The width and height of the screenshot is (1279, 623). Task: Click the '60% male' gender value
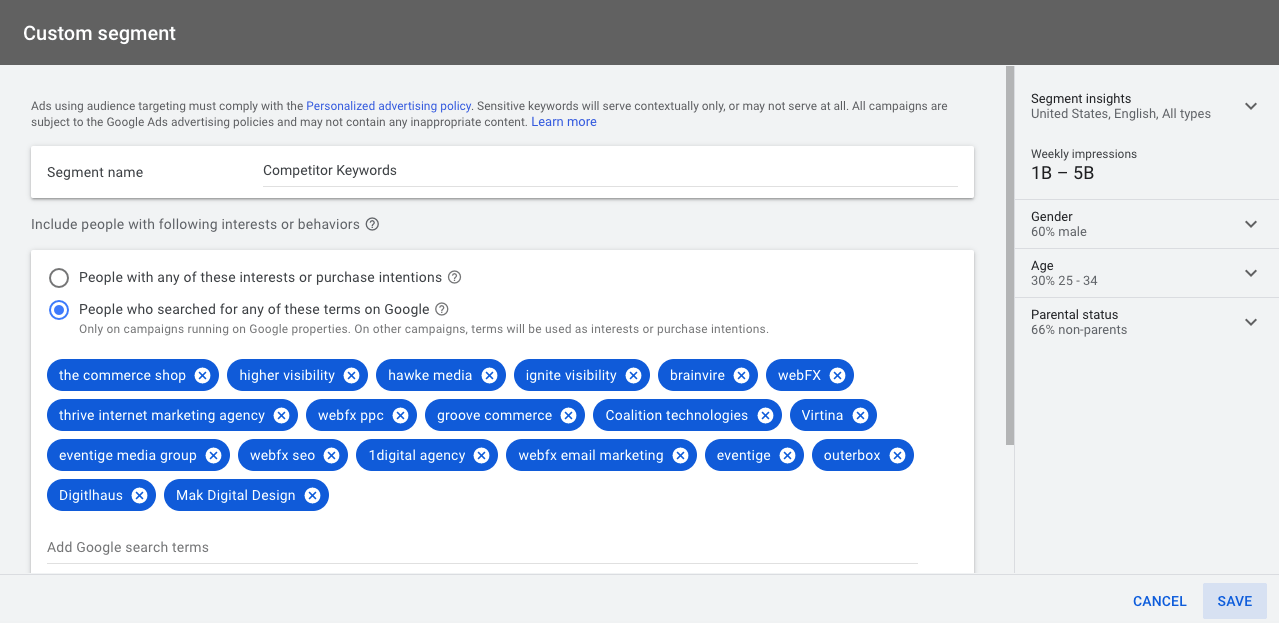point(1059,232)
